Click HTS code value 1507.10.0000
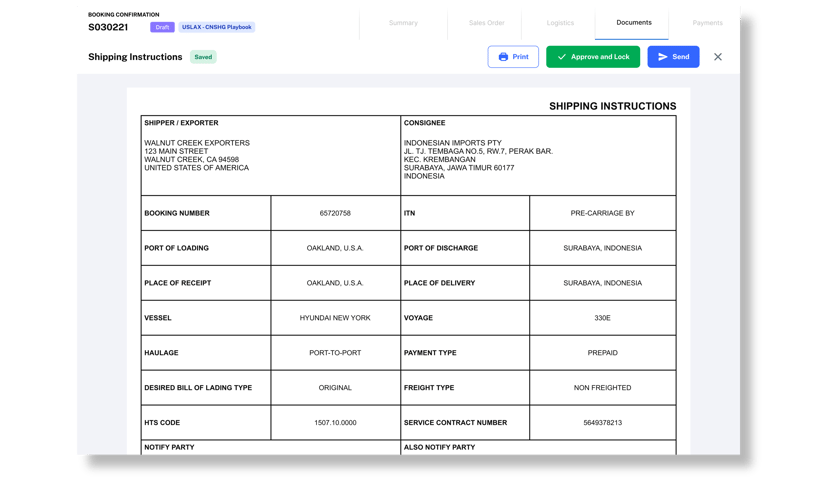 [335, 423]
